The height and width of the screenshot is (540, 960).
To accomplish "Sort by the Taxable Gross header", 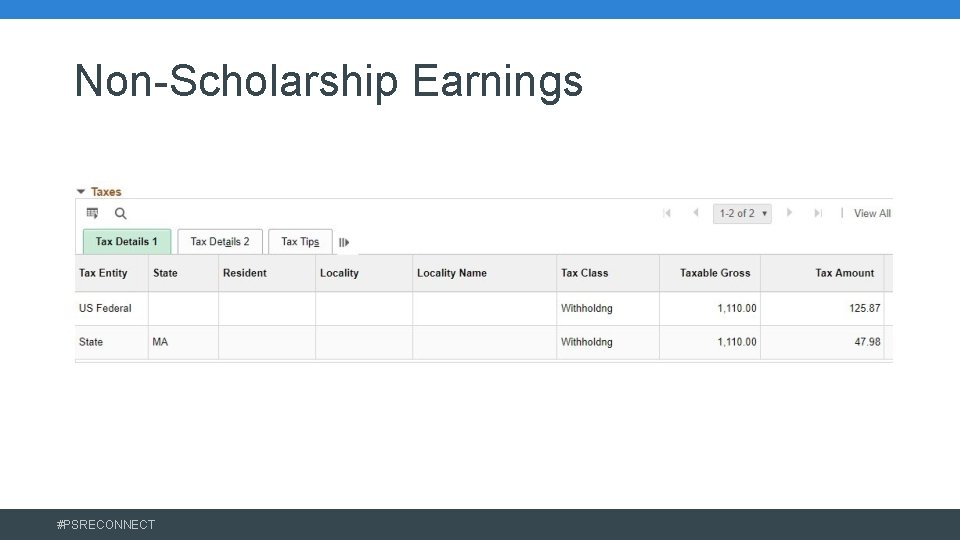I will [x=715, y=273].
